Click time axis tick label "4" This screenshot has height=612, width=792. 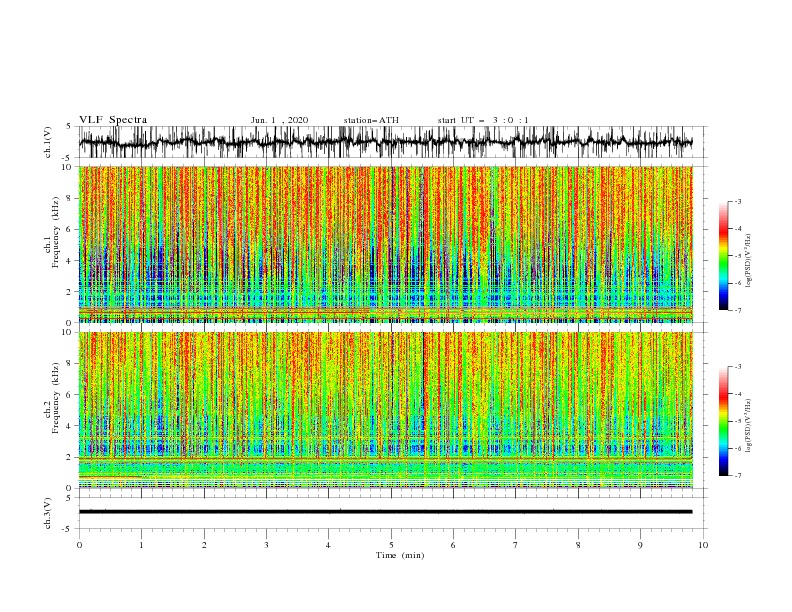pyautogui.click(x=328, y=545)
